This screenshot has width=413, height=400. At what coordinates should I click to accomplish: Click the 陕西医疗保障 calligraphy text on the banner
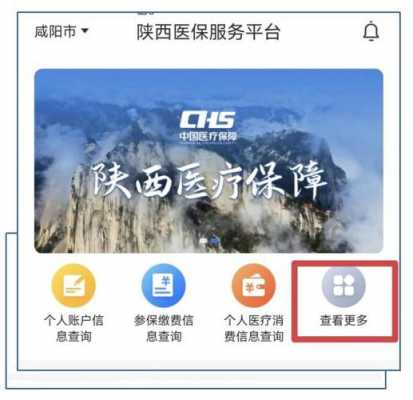pos(209,181)
